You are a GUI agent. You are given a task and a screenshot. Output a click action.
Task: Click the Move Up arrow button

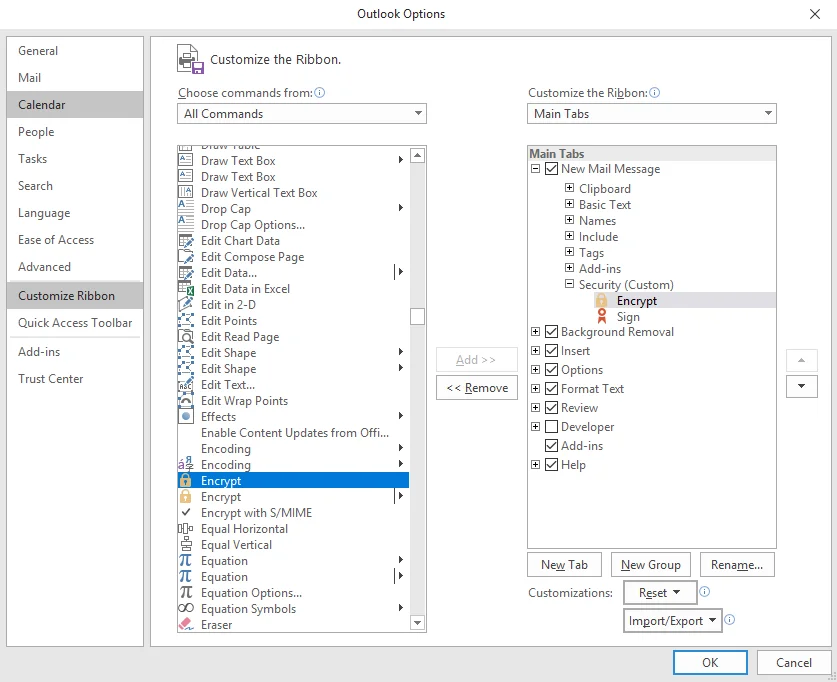point(801,360)
